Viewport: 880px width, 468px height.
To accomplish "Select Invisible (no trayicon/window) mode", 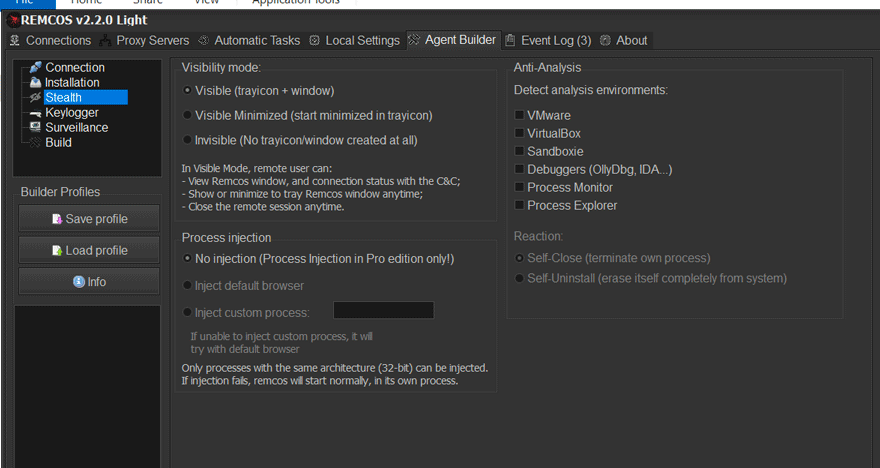I will point(187,140).
